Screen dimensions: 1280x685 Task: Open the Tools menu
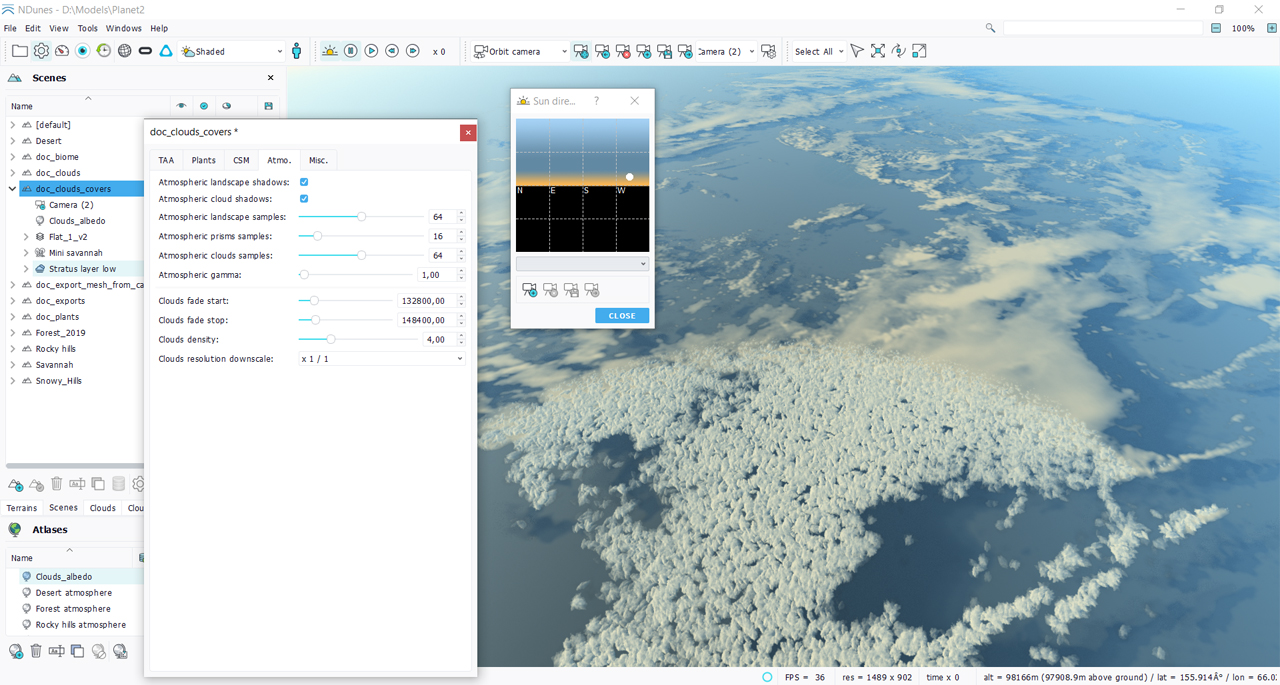(88, 28)
